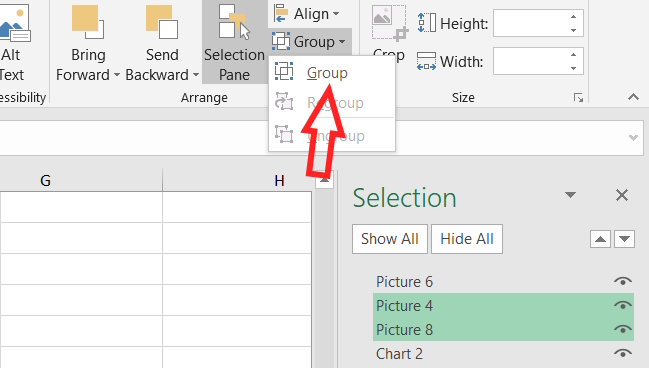Click the Height icon in Size group
The width and height of the screenshot is (649, 368).
click(427, 23)
